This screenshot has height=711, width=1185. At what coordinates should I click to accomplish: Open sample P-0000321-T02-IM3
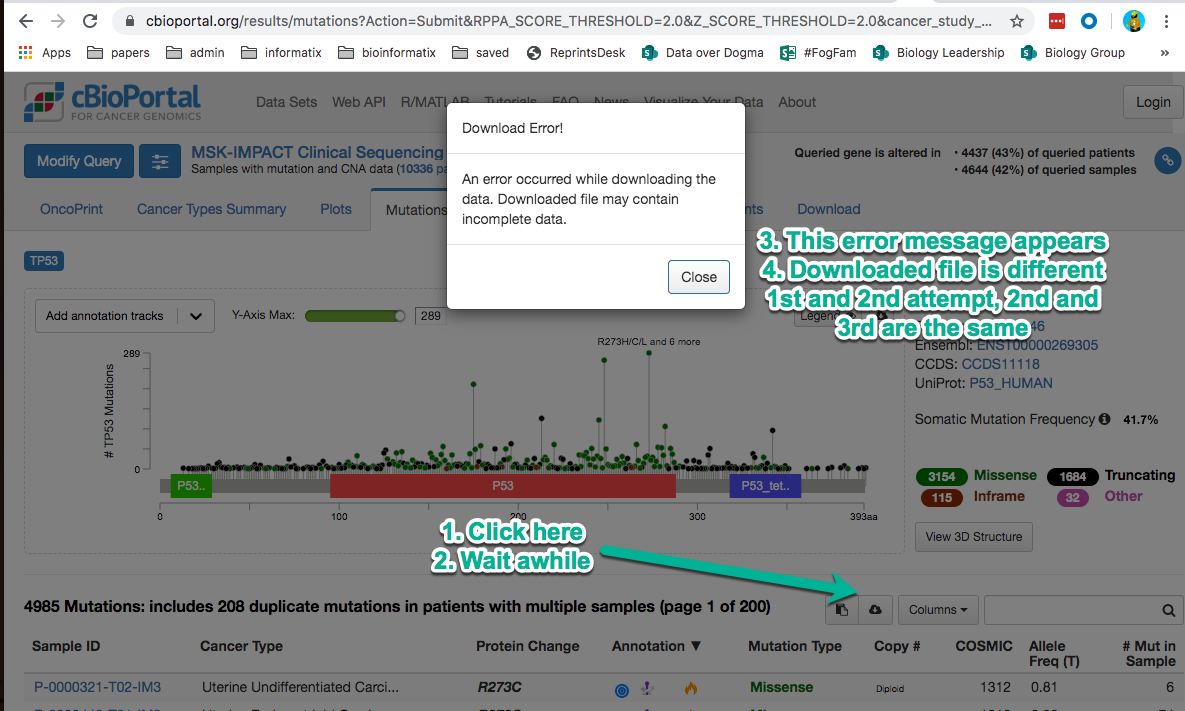tap(97, 687)
